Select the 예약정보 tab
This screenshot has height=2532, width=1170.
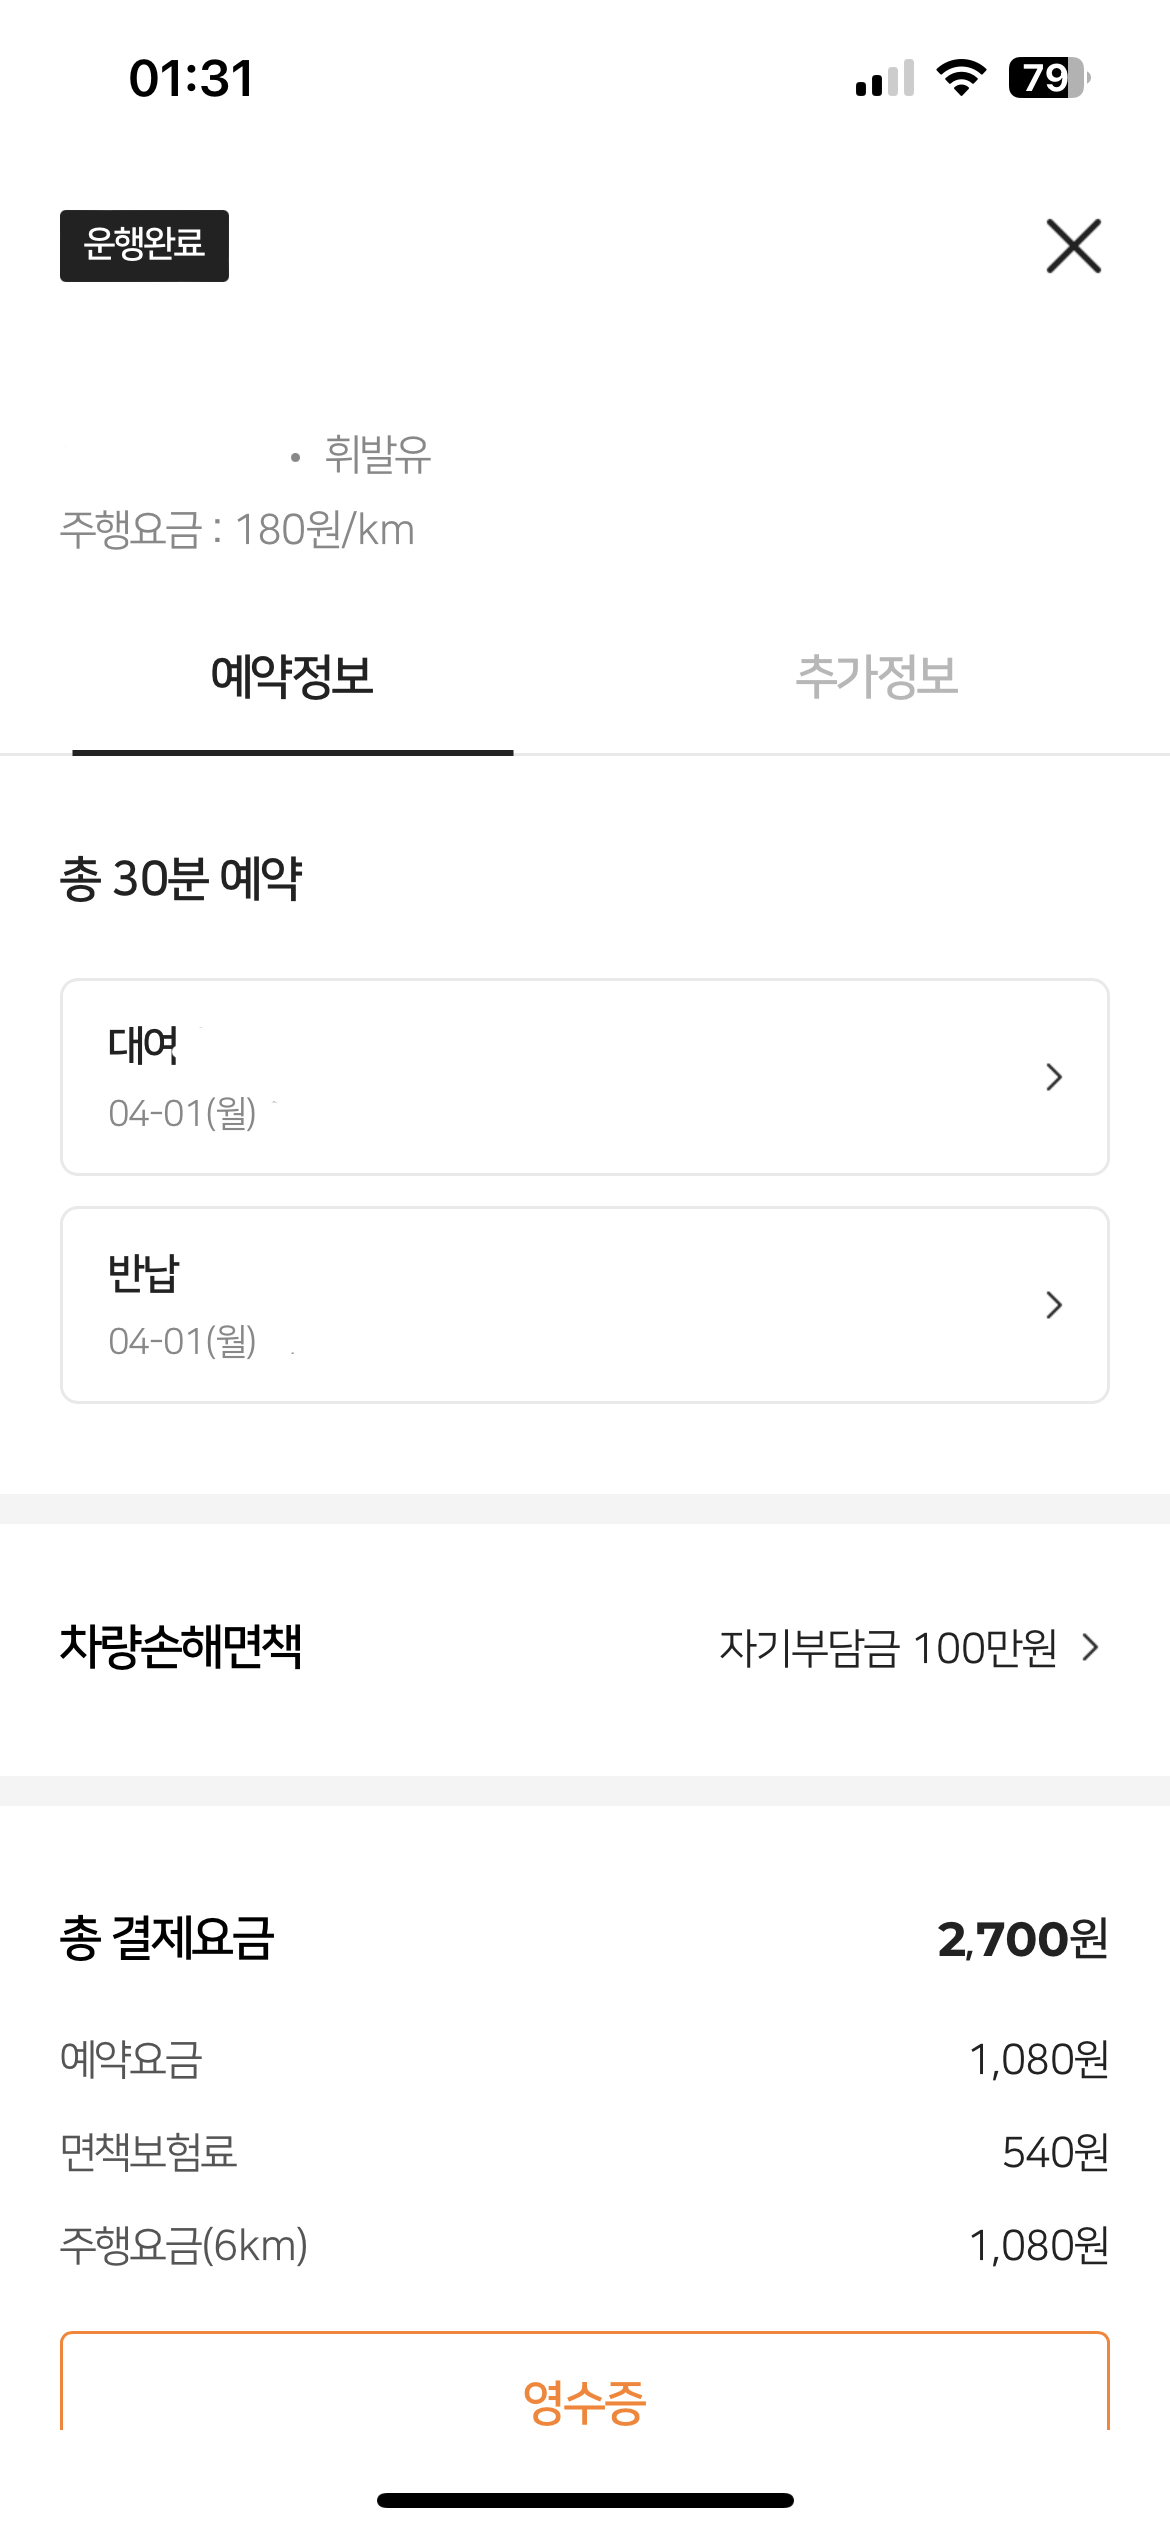292,677
